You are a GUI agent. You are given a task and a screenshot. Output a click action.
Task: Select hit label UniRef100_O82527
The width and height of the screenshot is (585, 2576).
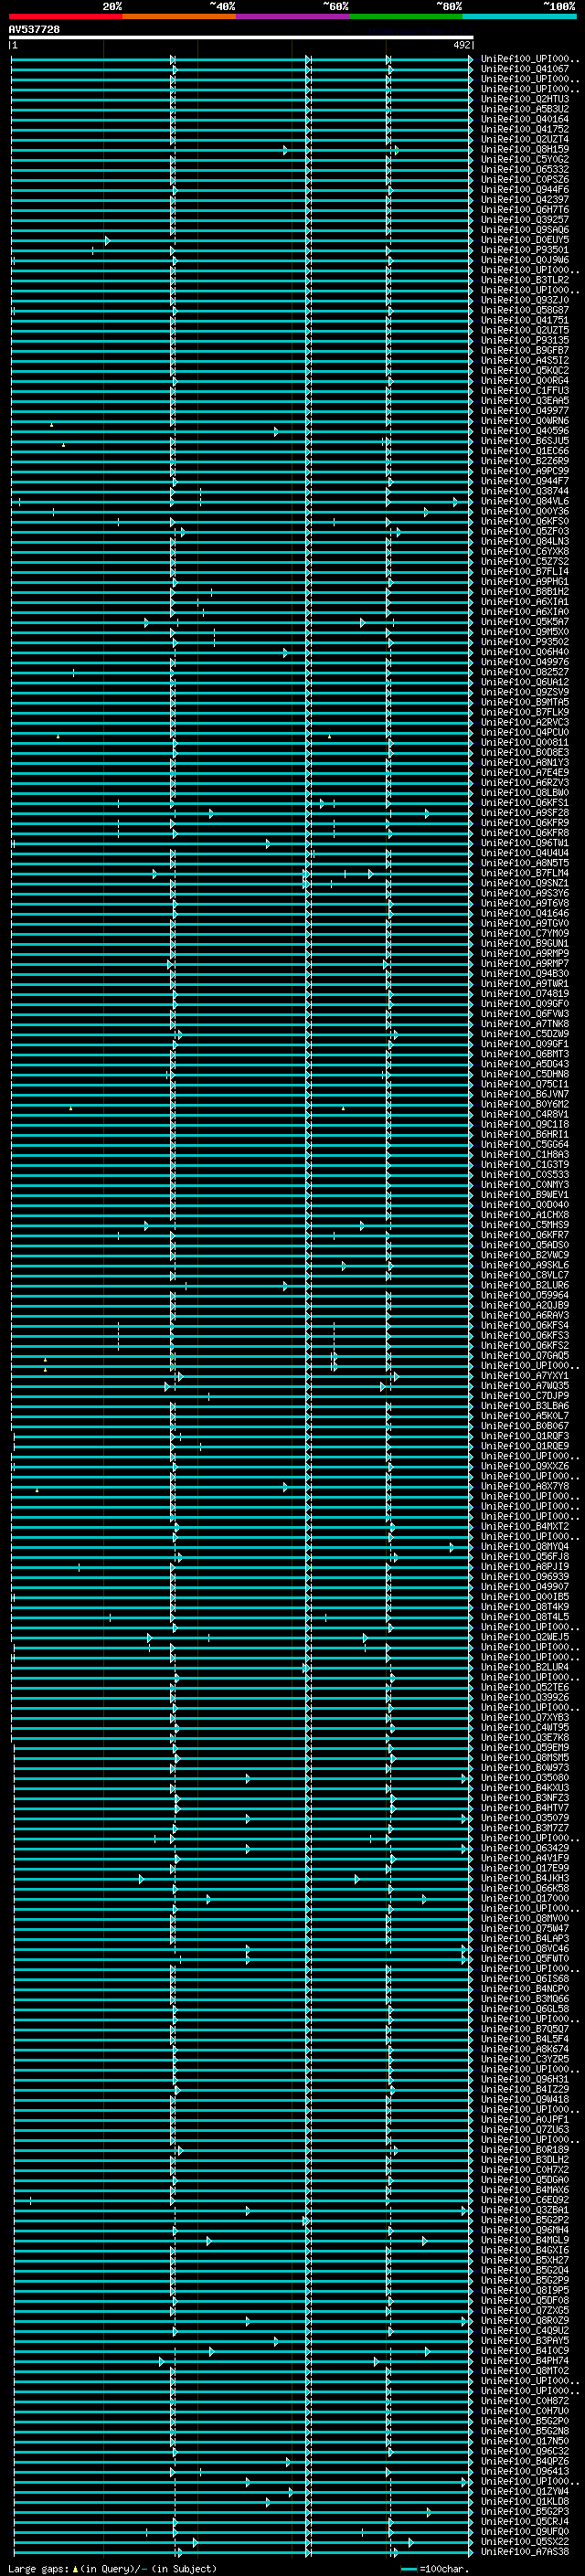(x=525, y=672)
